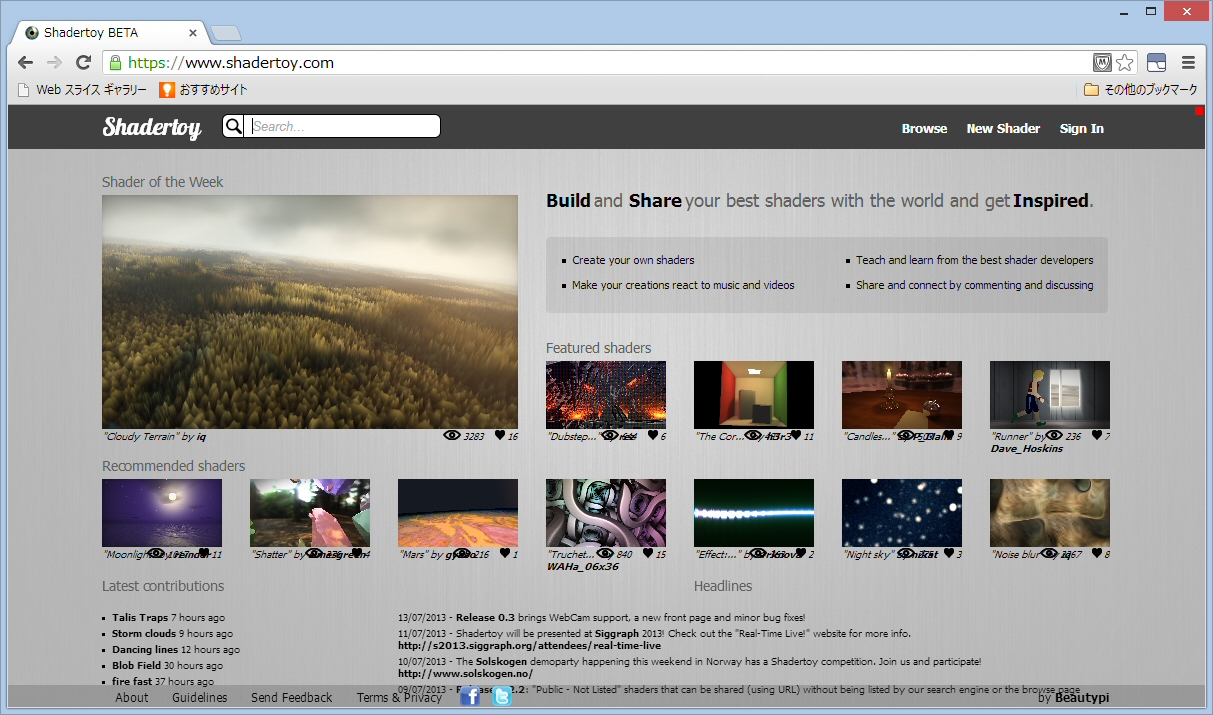This screenshot has height=715, width=1213.
Task: Focus the Shadertoy search field
Action: click(344, 126)
